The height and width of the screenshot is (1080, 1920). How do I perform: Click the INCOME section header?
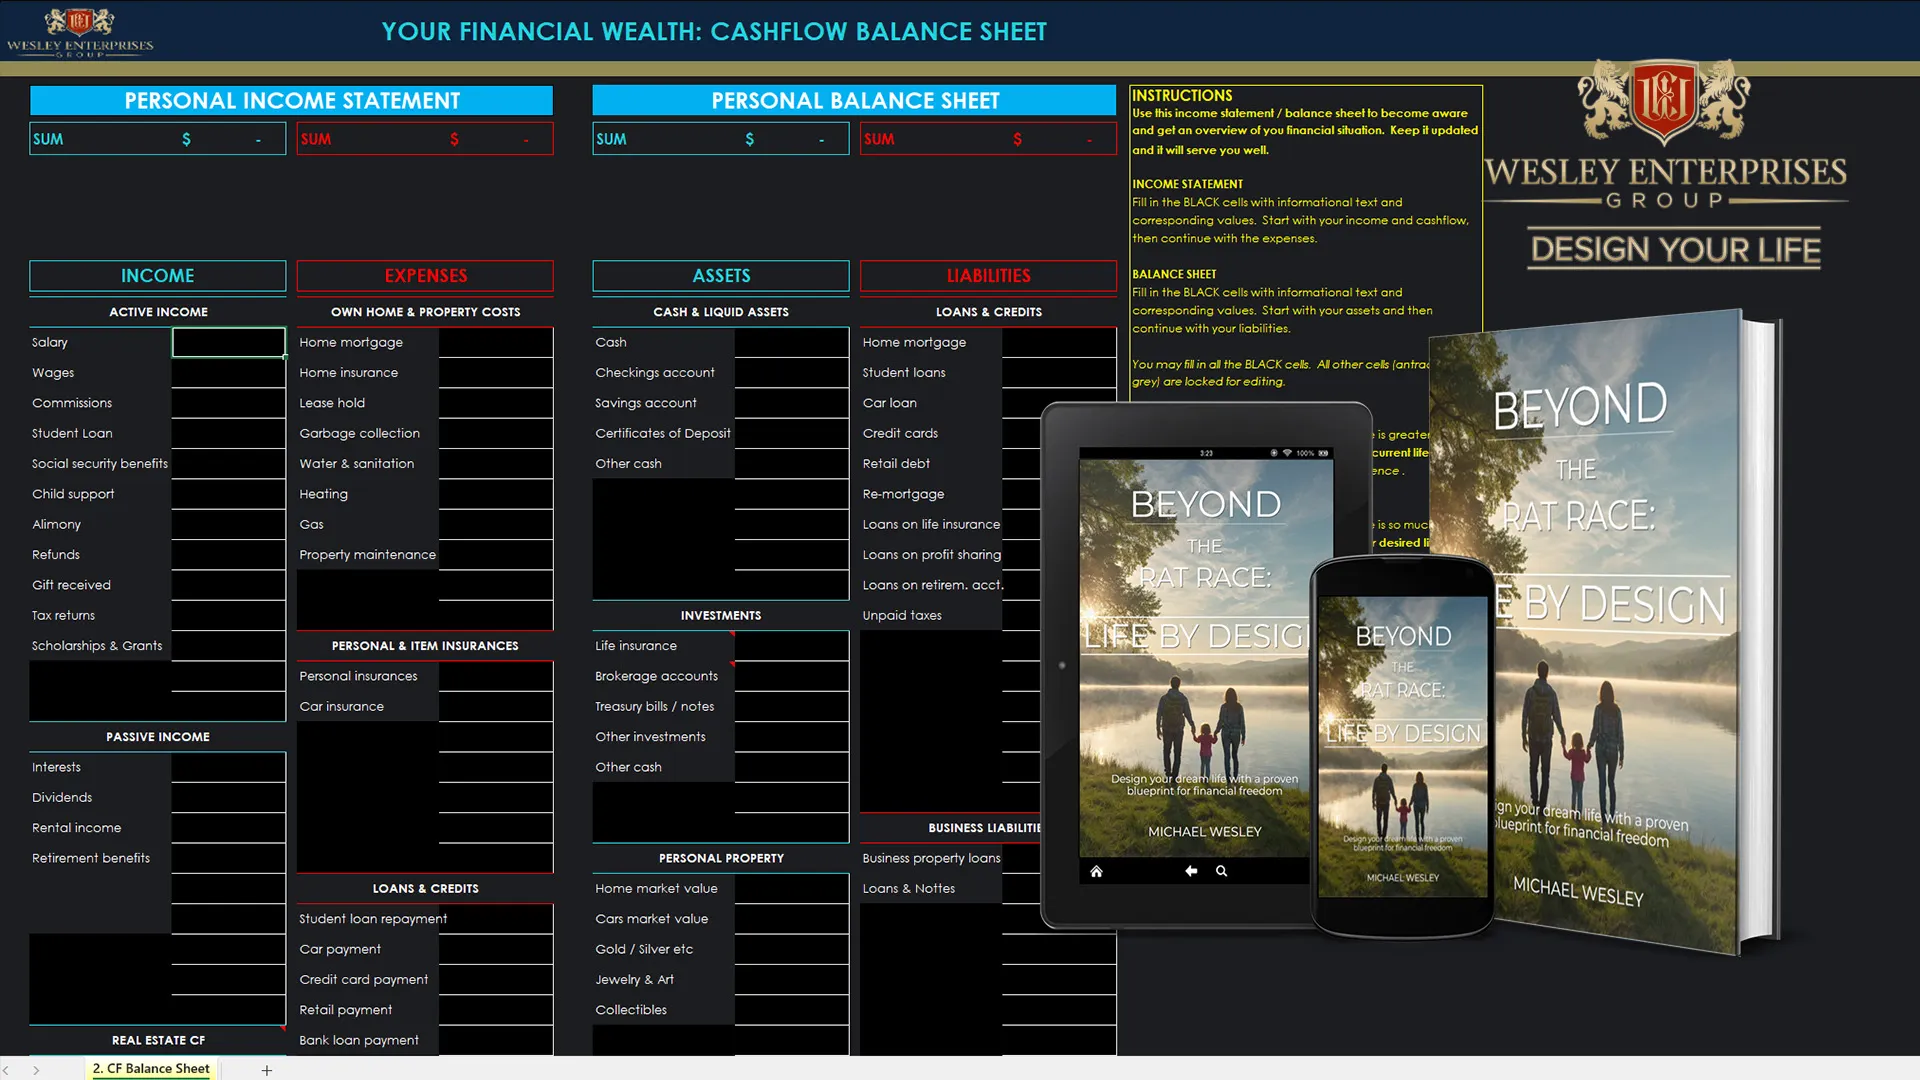click(x=158, y=276)
